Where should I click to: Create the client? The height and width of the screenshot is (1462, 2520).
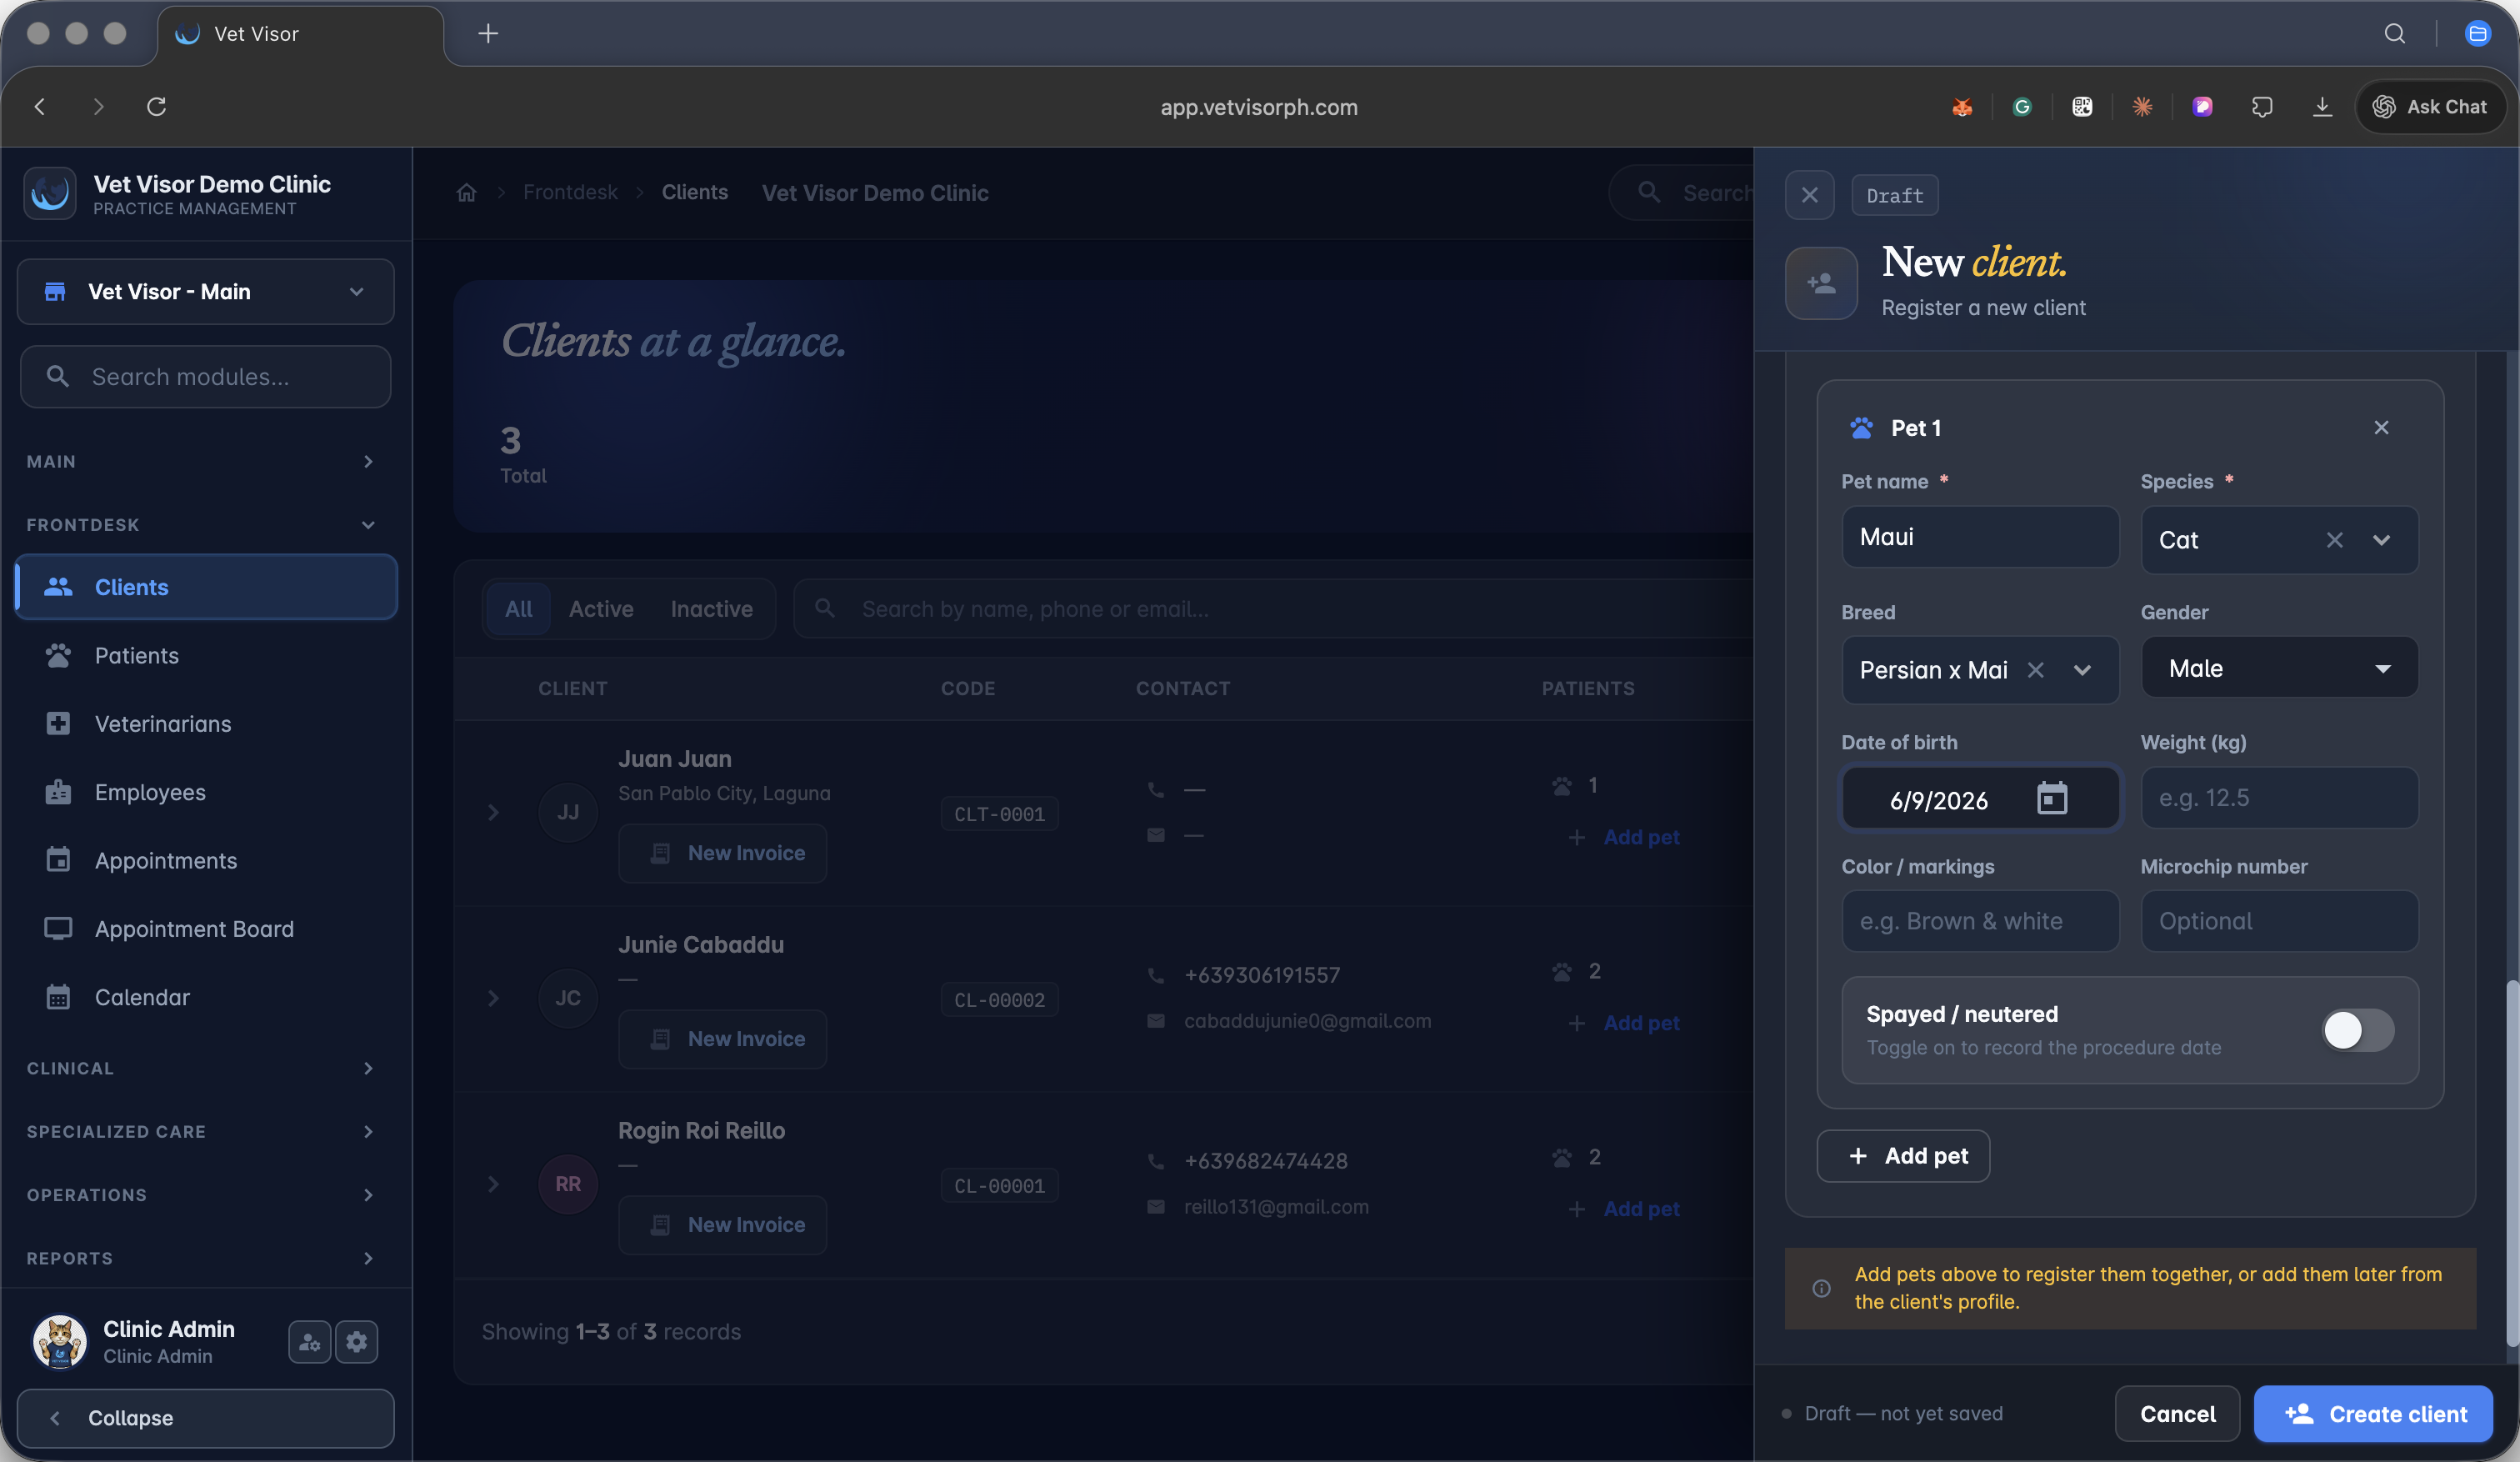(x=2373, y=1414)
